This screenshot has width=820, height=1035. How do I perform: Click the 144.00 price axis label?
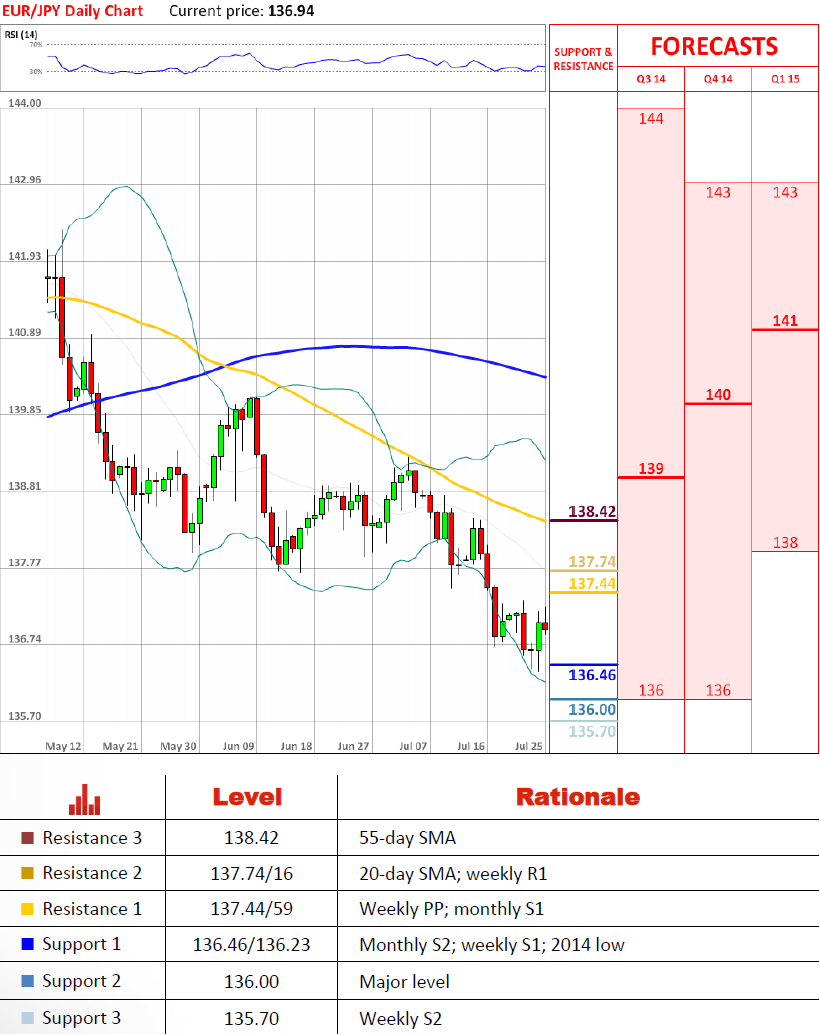click(x=24, y=103)
